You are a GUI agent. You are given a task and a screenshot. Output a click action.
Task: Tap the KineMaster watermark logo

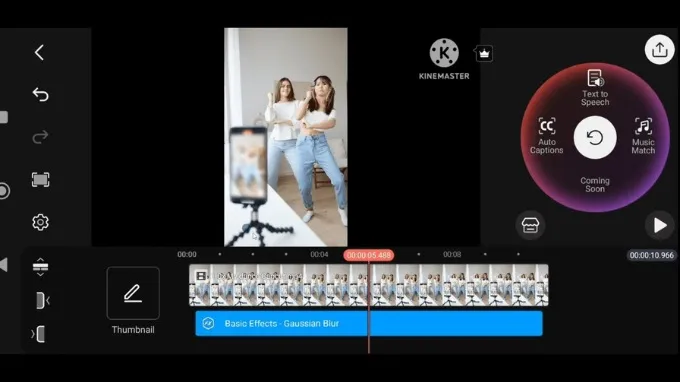[x=444, y=59]
